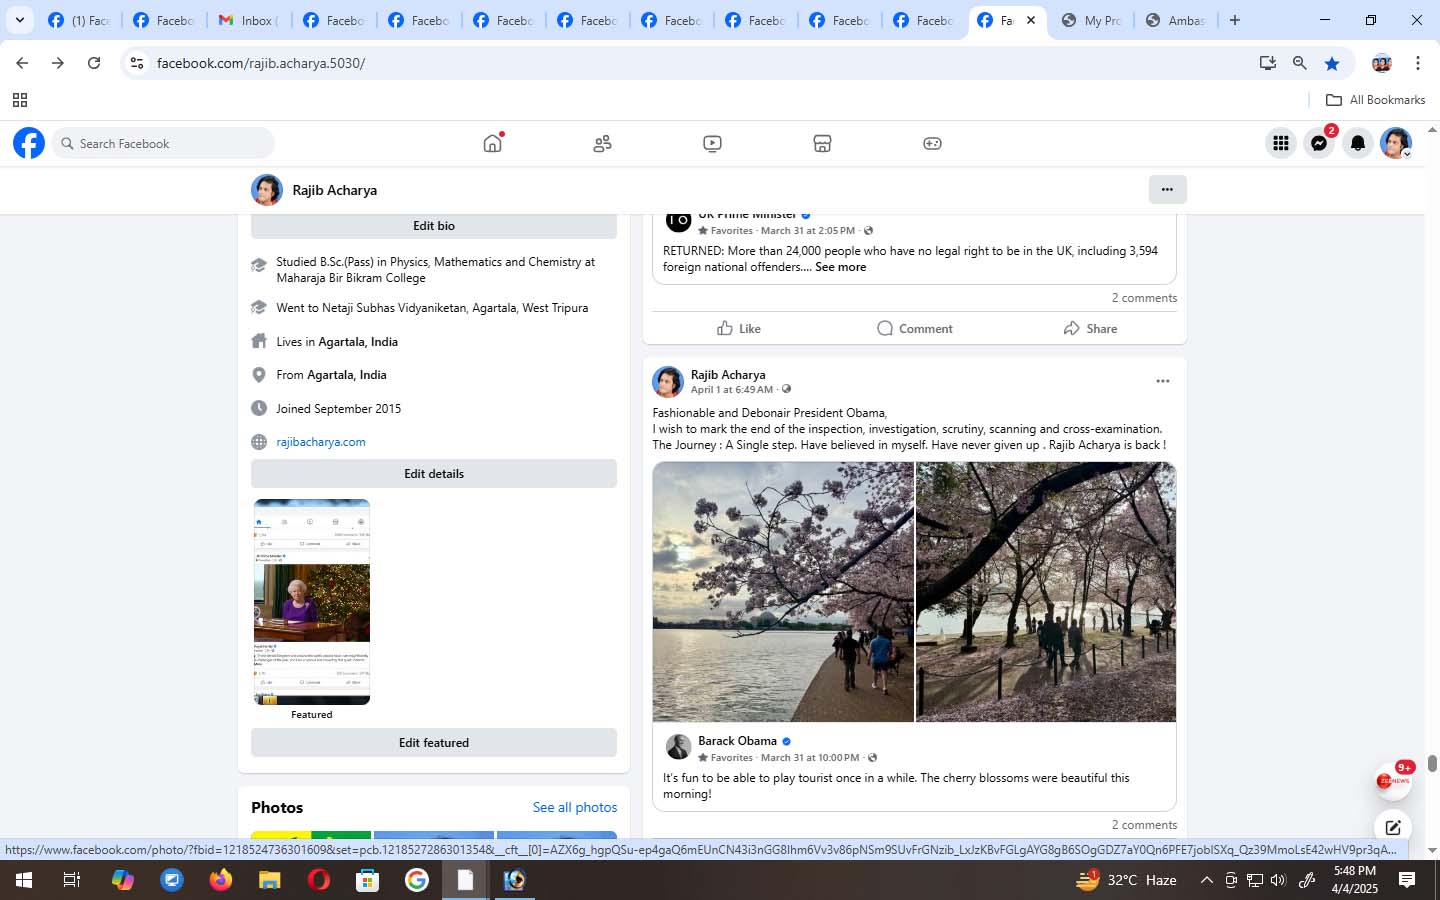Open Rajib Acharya post options menu
Image resolution: width=1440 pixels, height=900 pixels.
(1162, 381)
